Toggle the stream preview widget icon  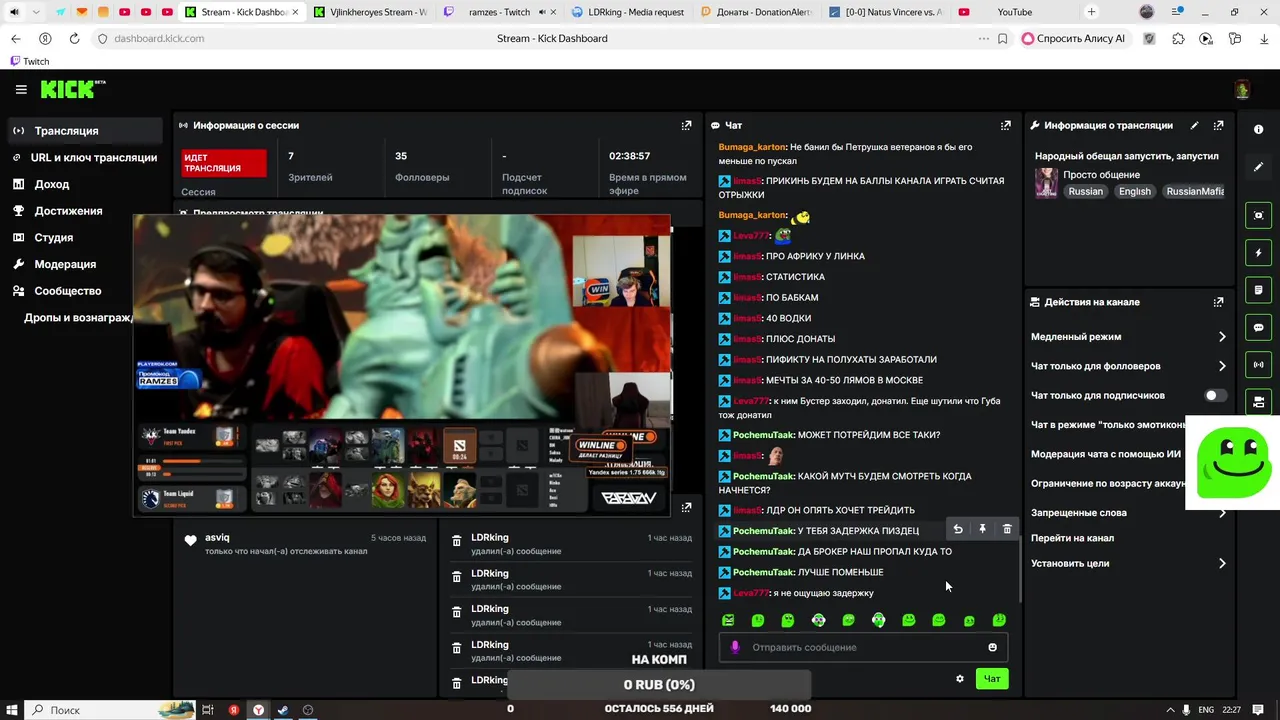1258,215
